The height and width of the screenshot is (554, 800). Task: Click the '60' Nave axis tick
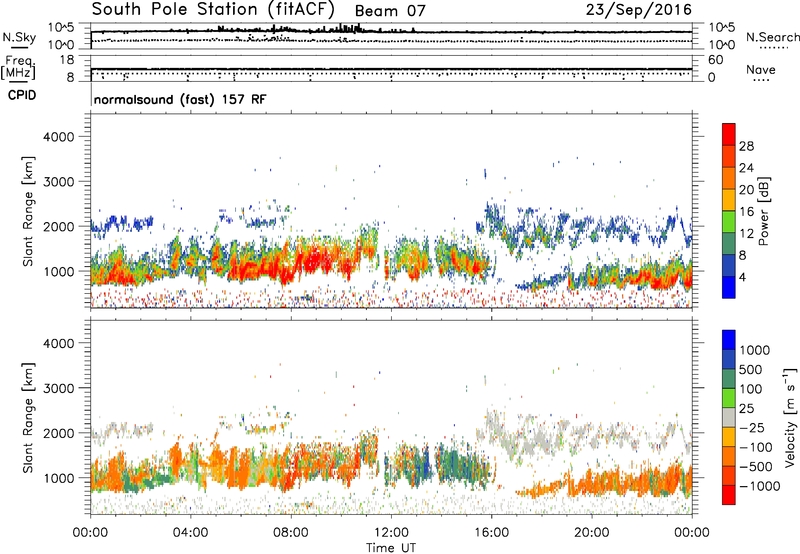715,60
